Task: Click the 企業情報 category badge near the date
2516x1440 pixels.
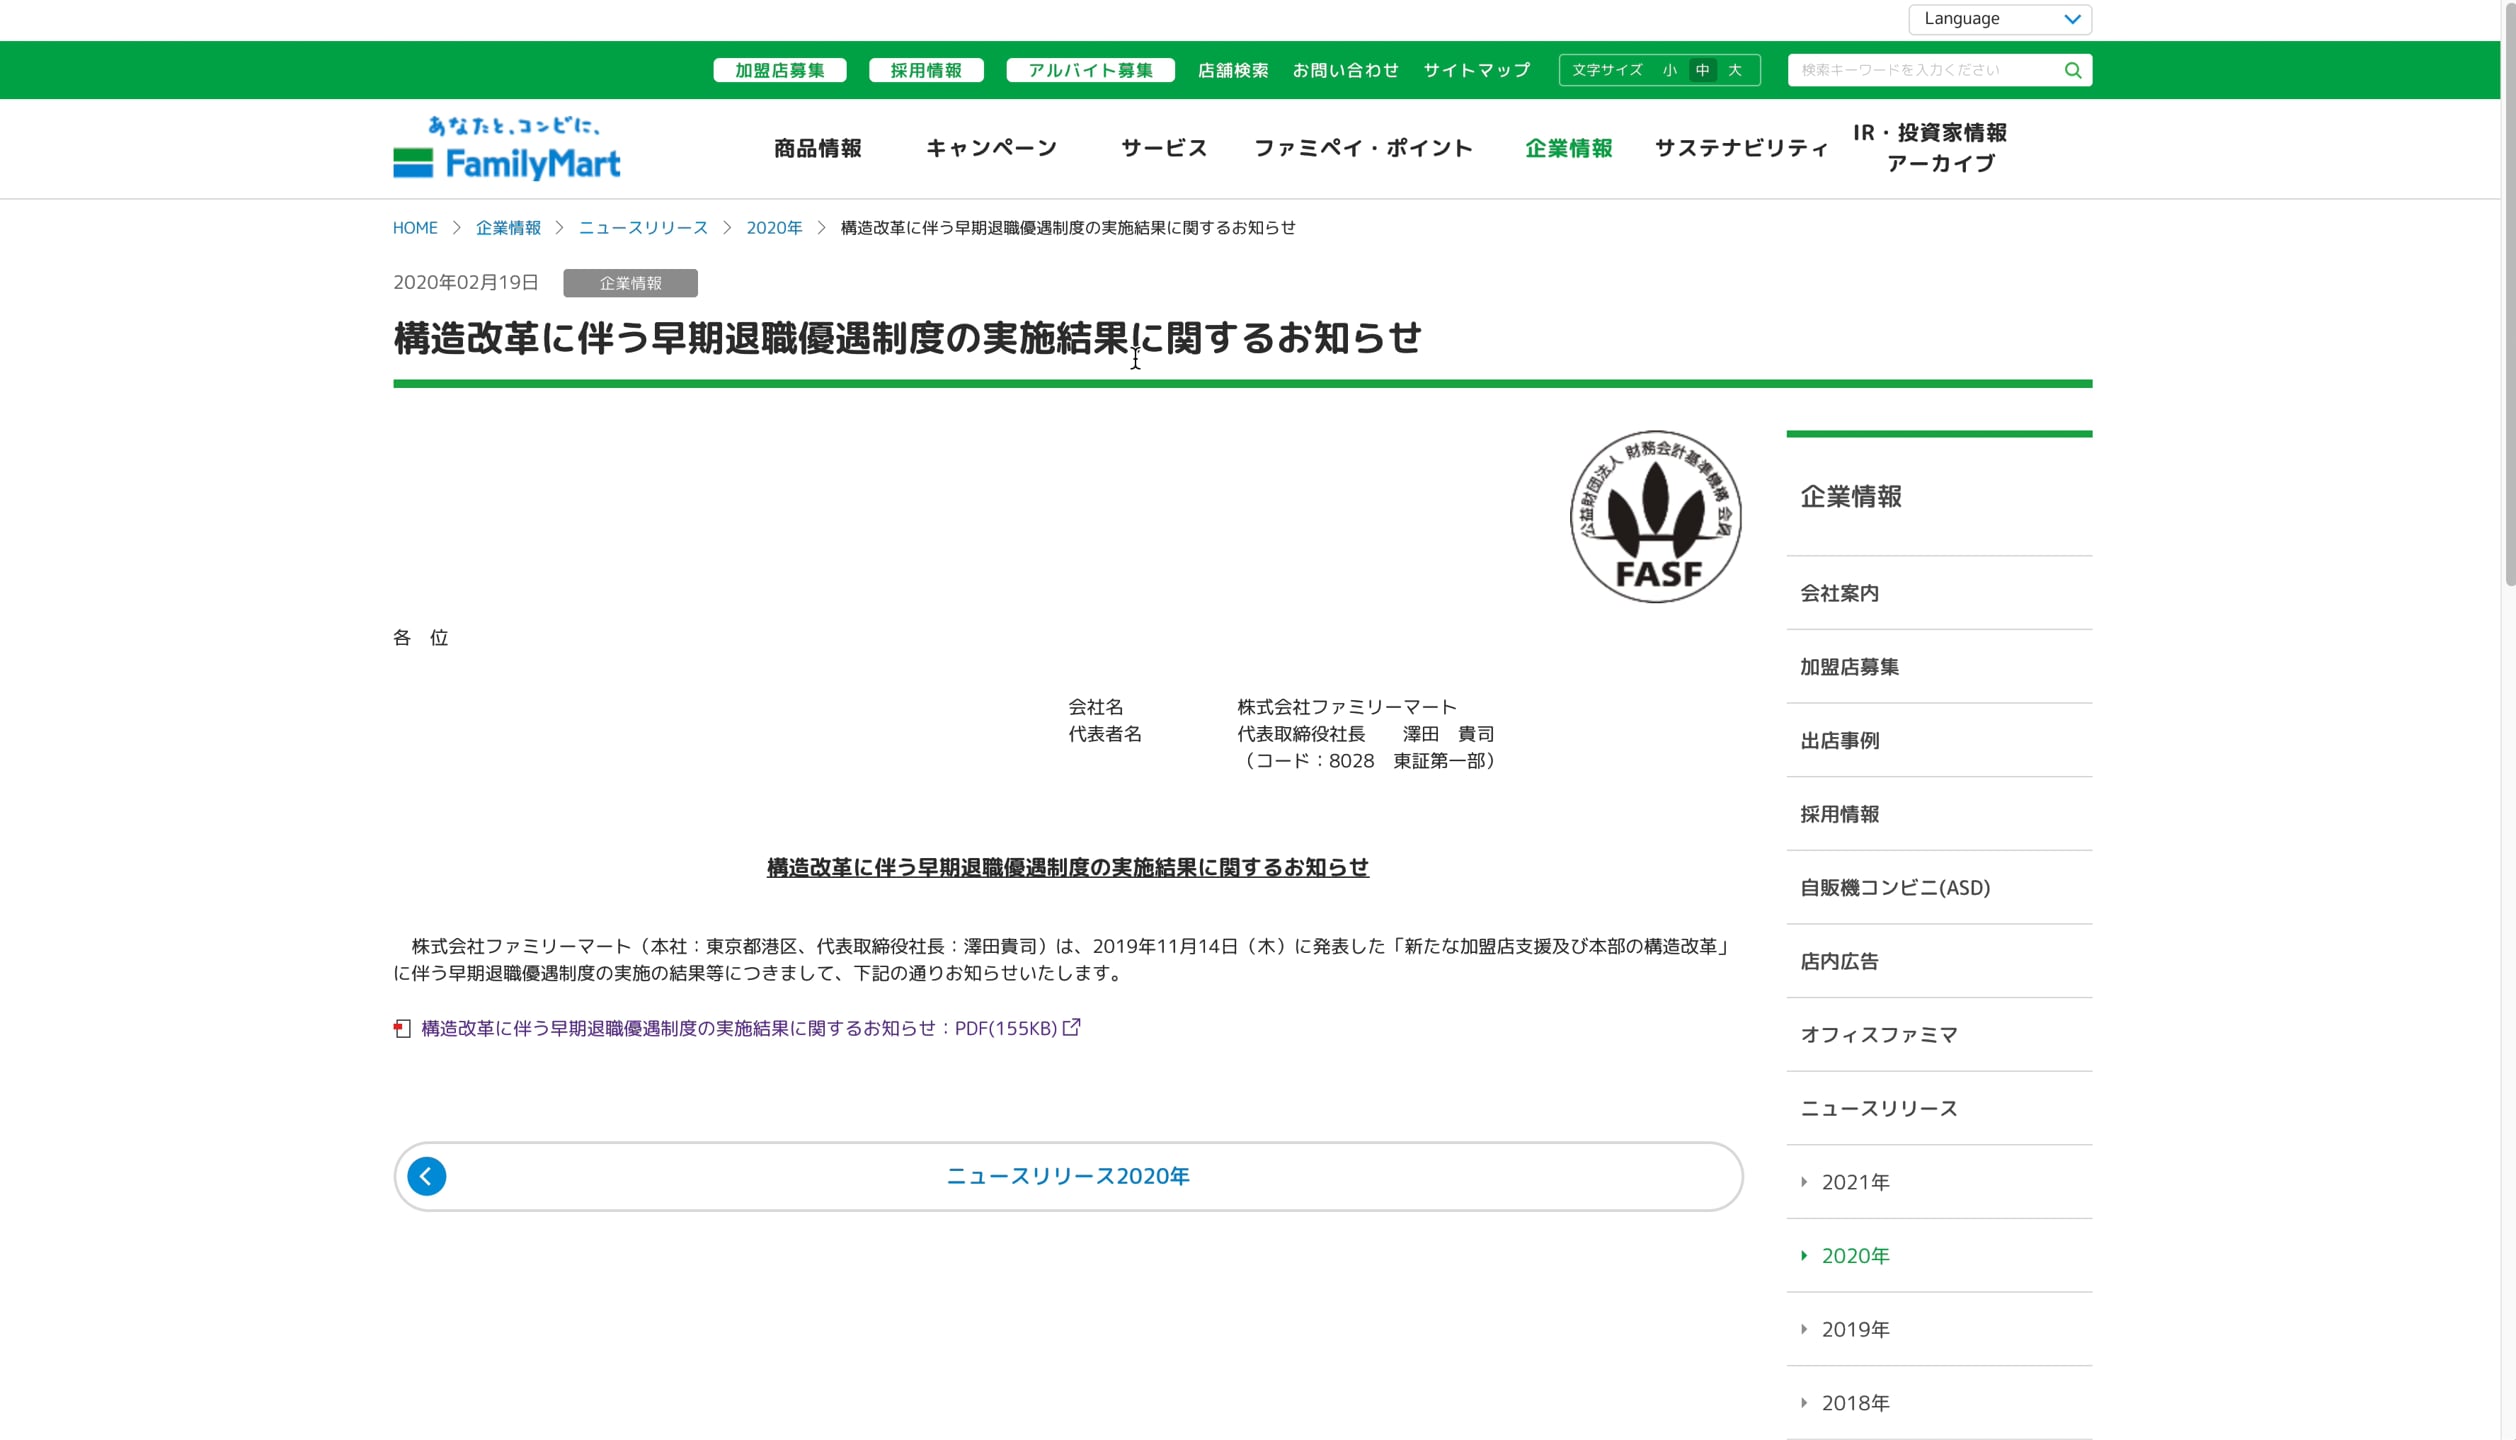Action: tap(630, 283)
